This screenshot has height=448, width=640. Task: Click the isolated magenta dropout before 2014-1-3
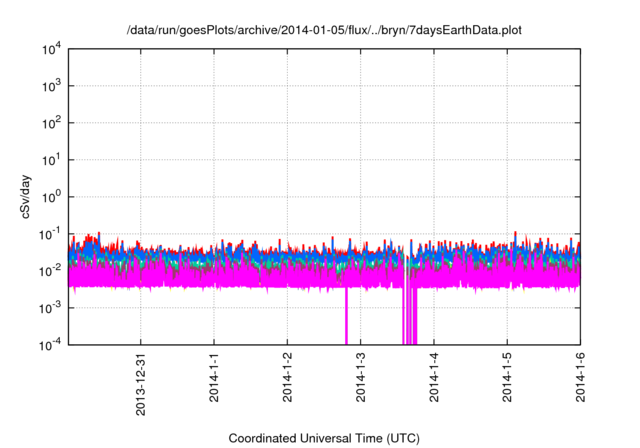pyautogui.click(x=346, y=316)
